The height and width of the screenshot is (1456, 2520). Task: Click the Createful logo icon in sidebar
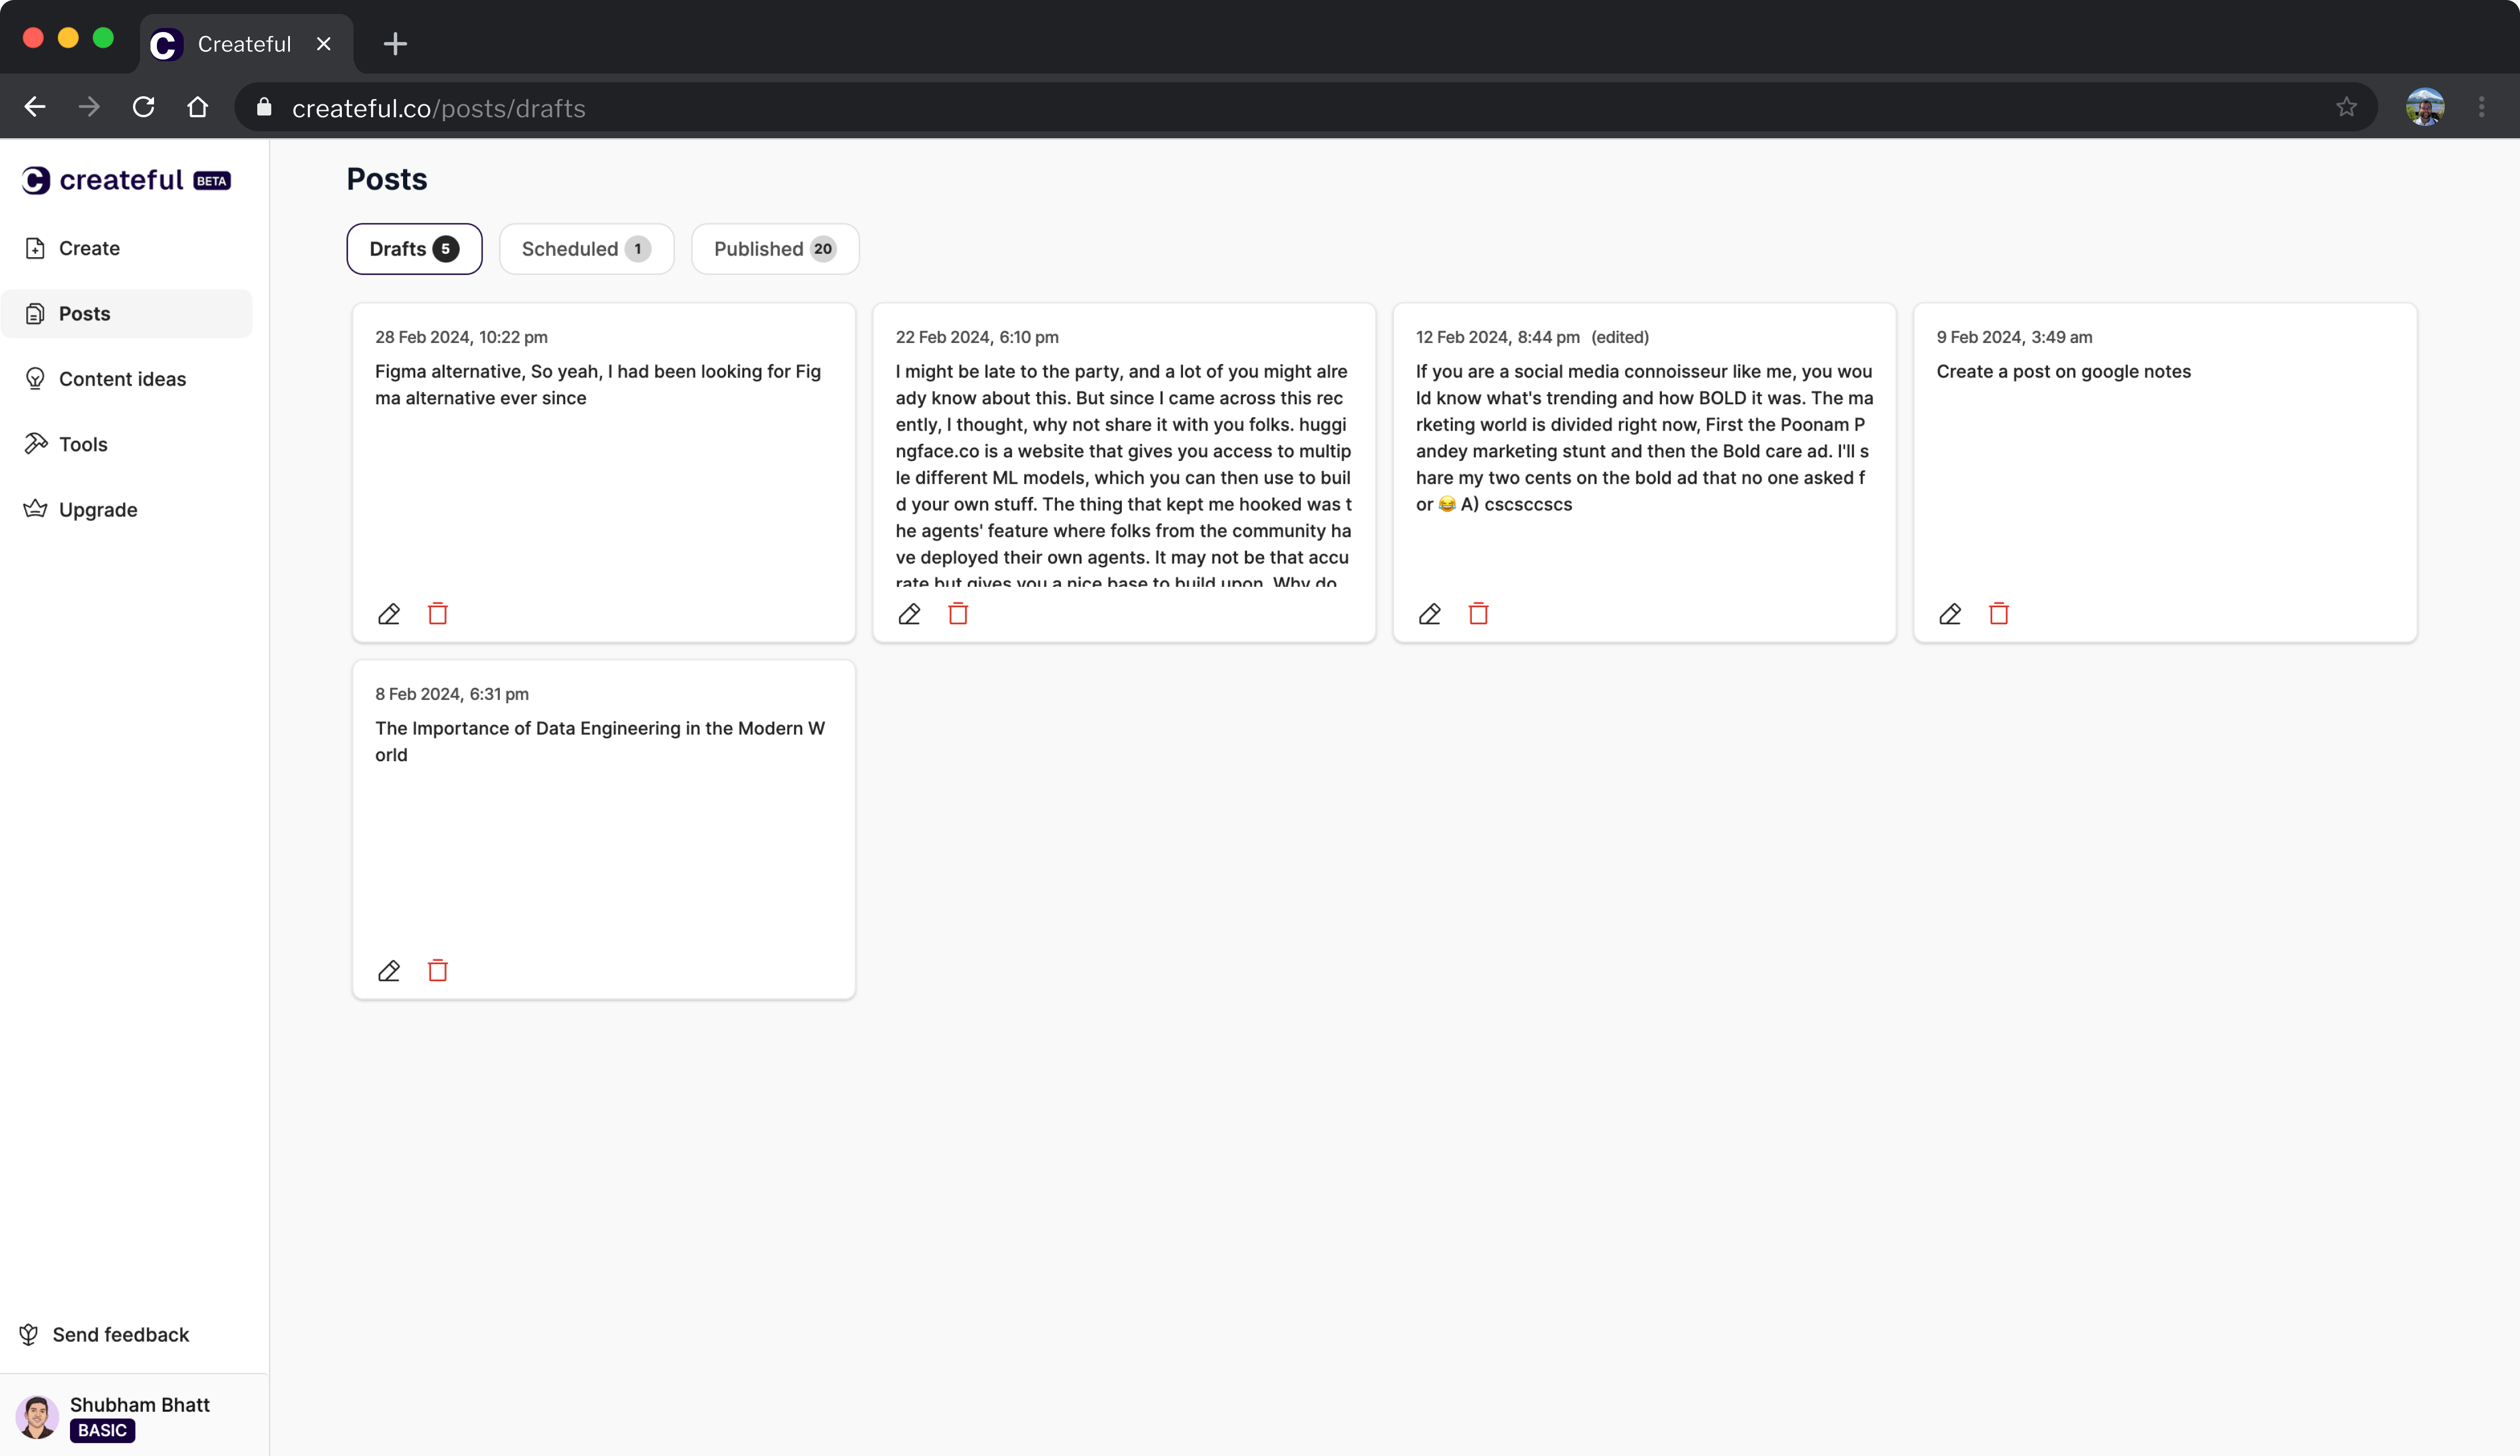[36, 180]
